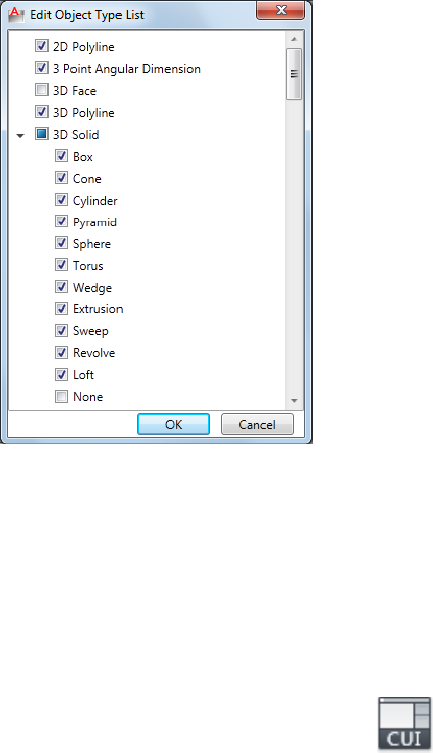Viewport: 433px width, 753px height.
Task: Close the Edit Object Type List dialog
Action: 280,10
